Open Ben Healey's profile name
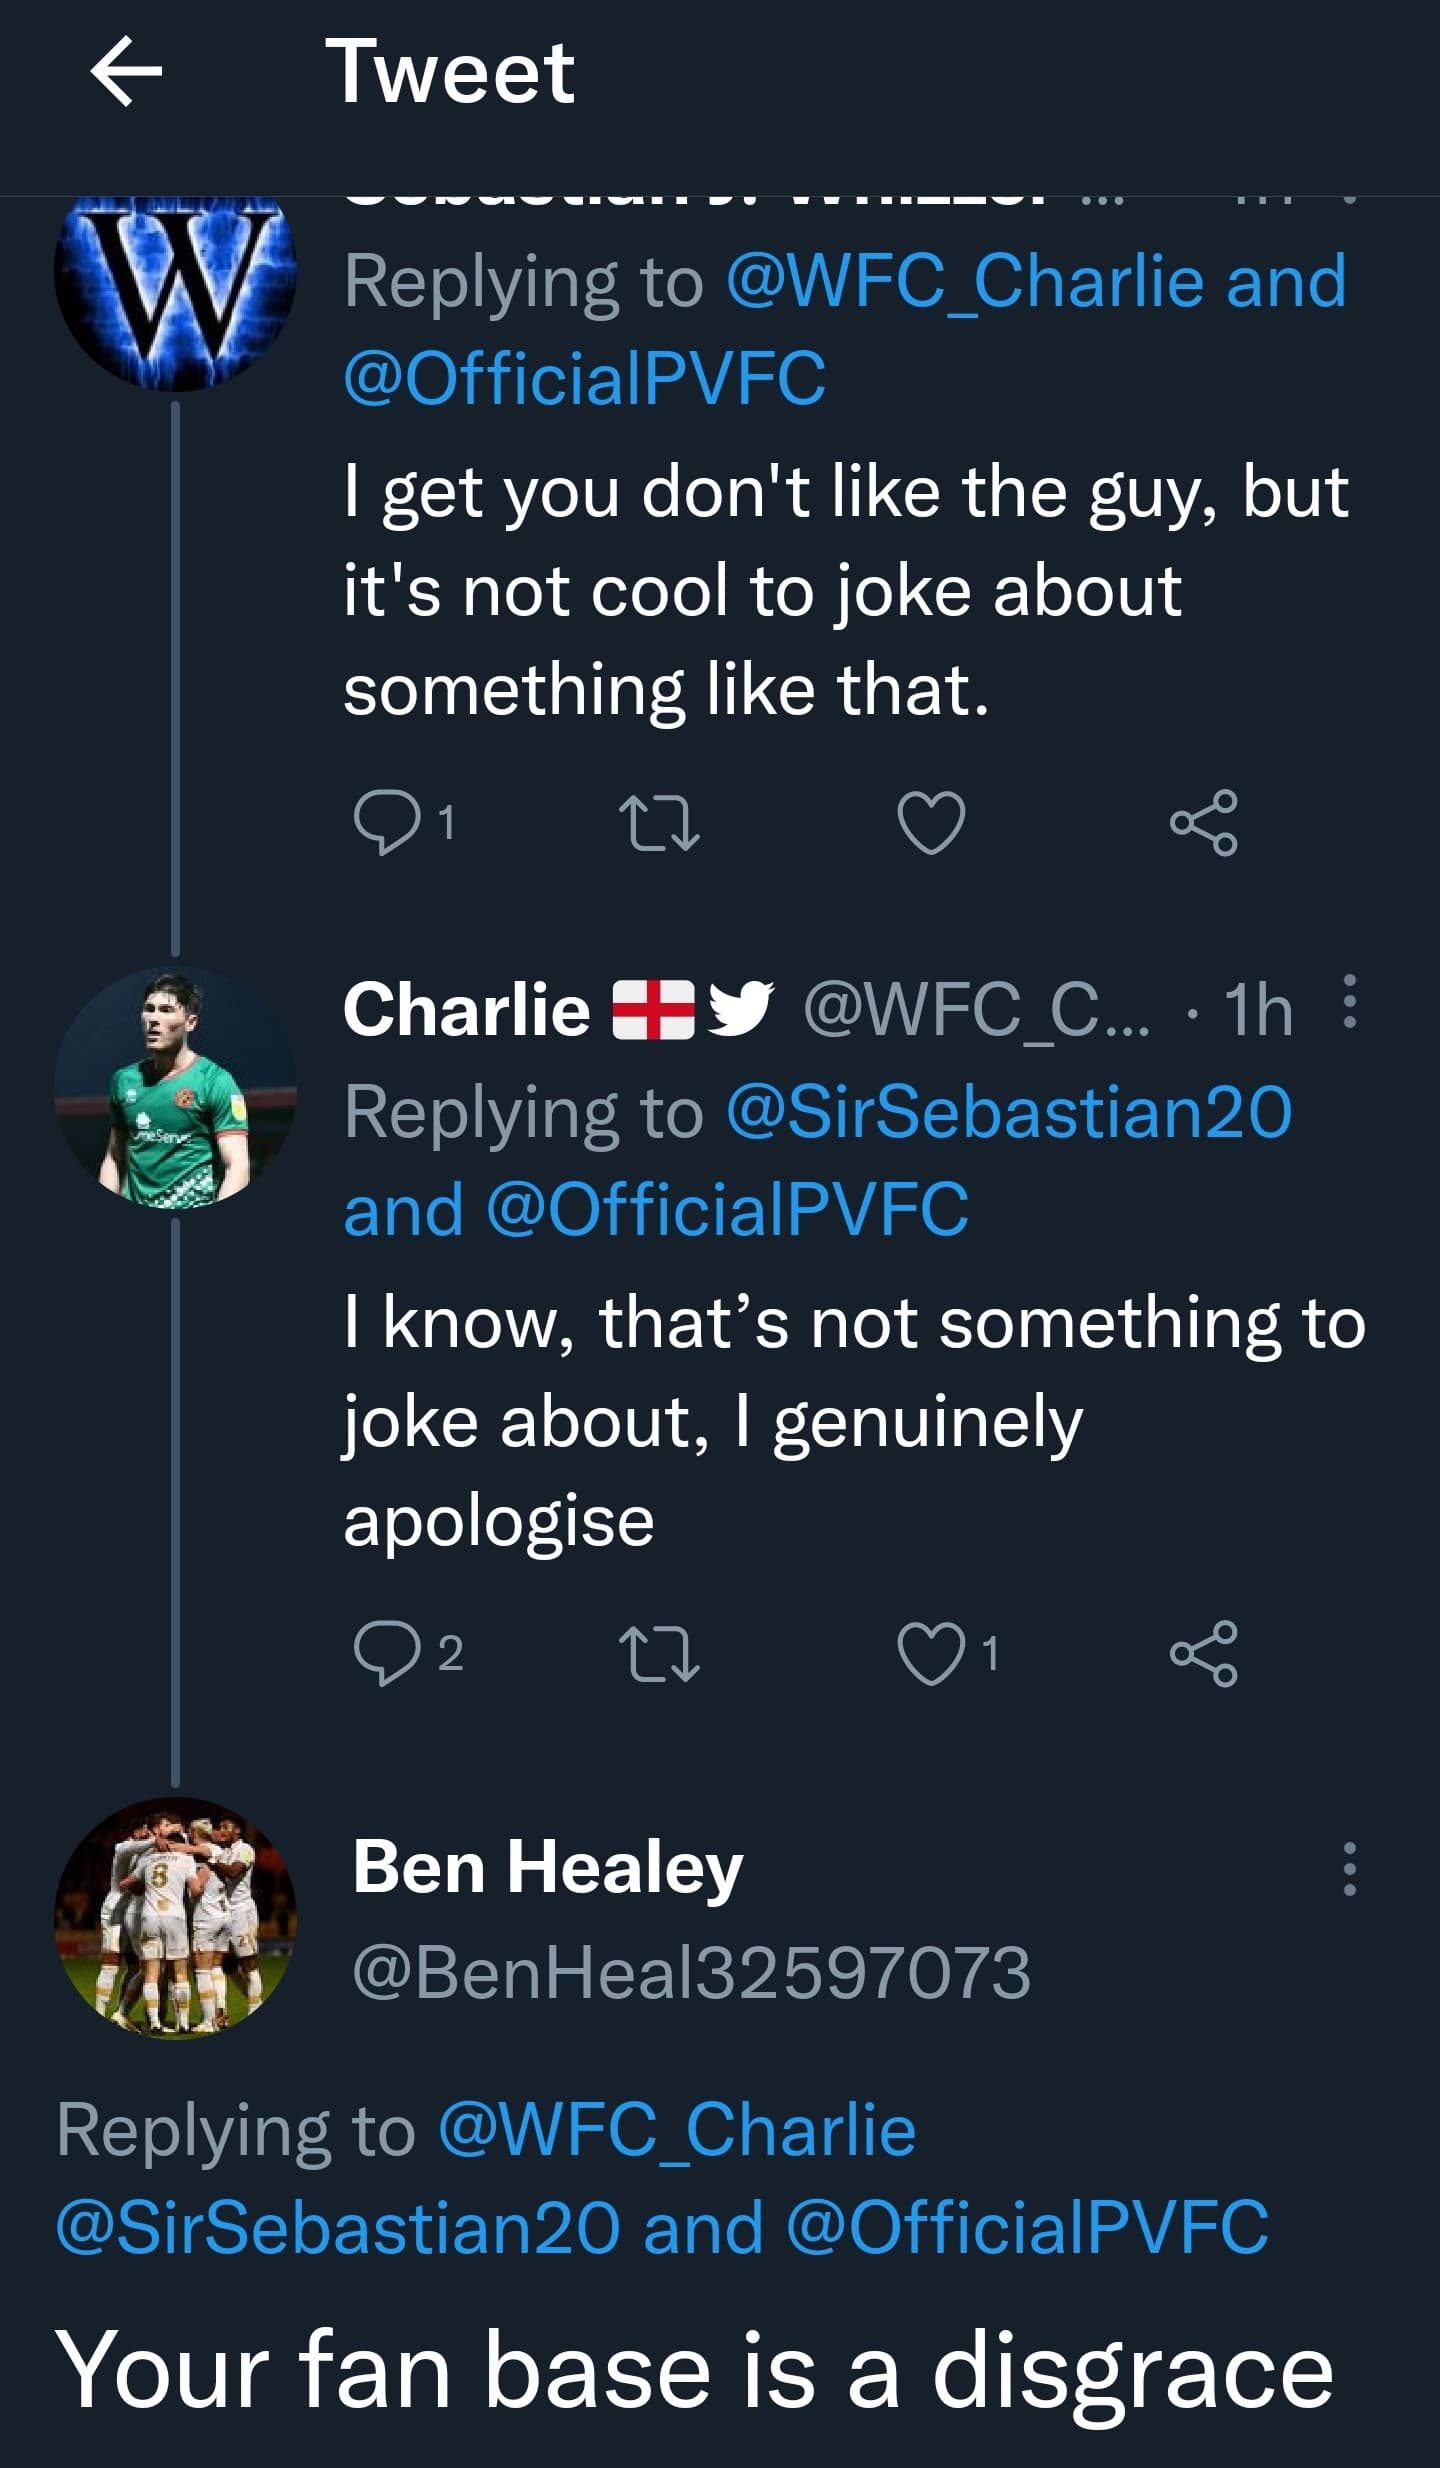 (x=548, y=1866)
